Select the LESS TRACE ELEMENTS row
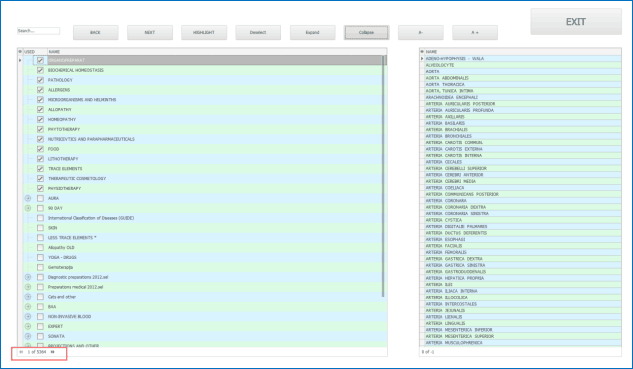Screen dimensions: 633x369 click(x=205, y=238)
